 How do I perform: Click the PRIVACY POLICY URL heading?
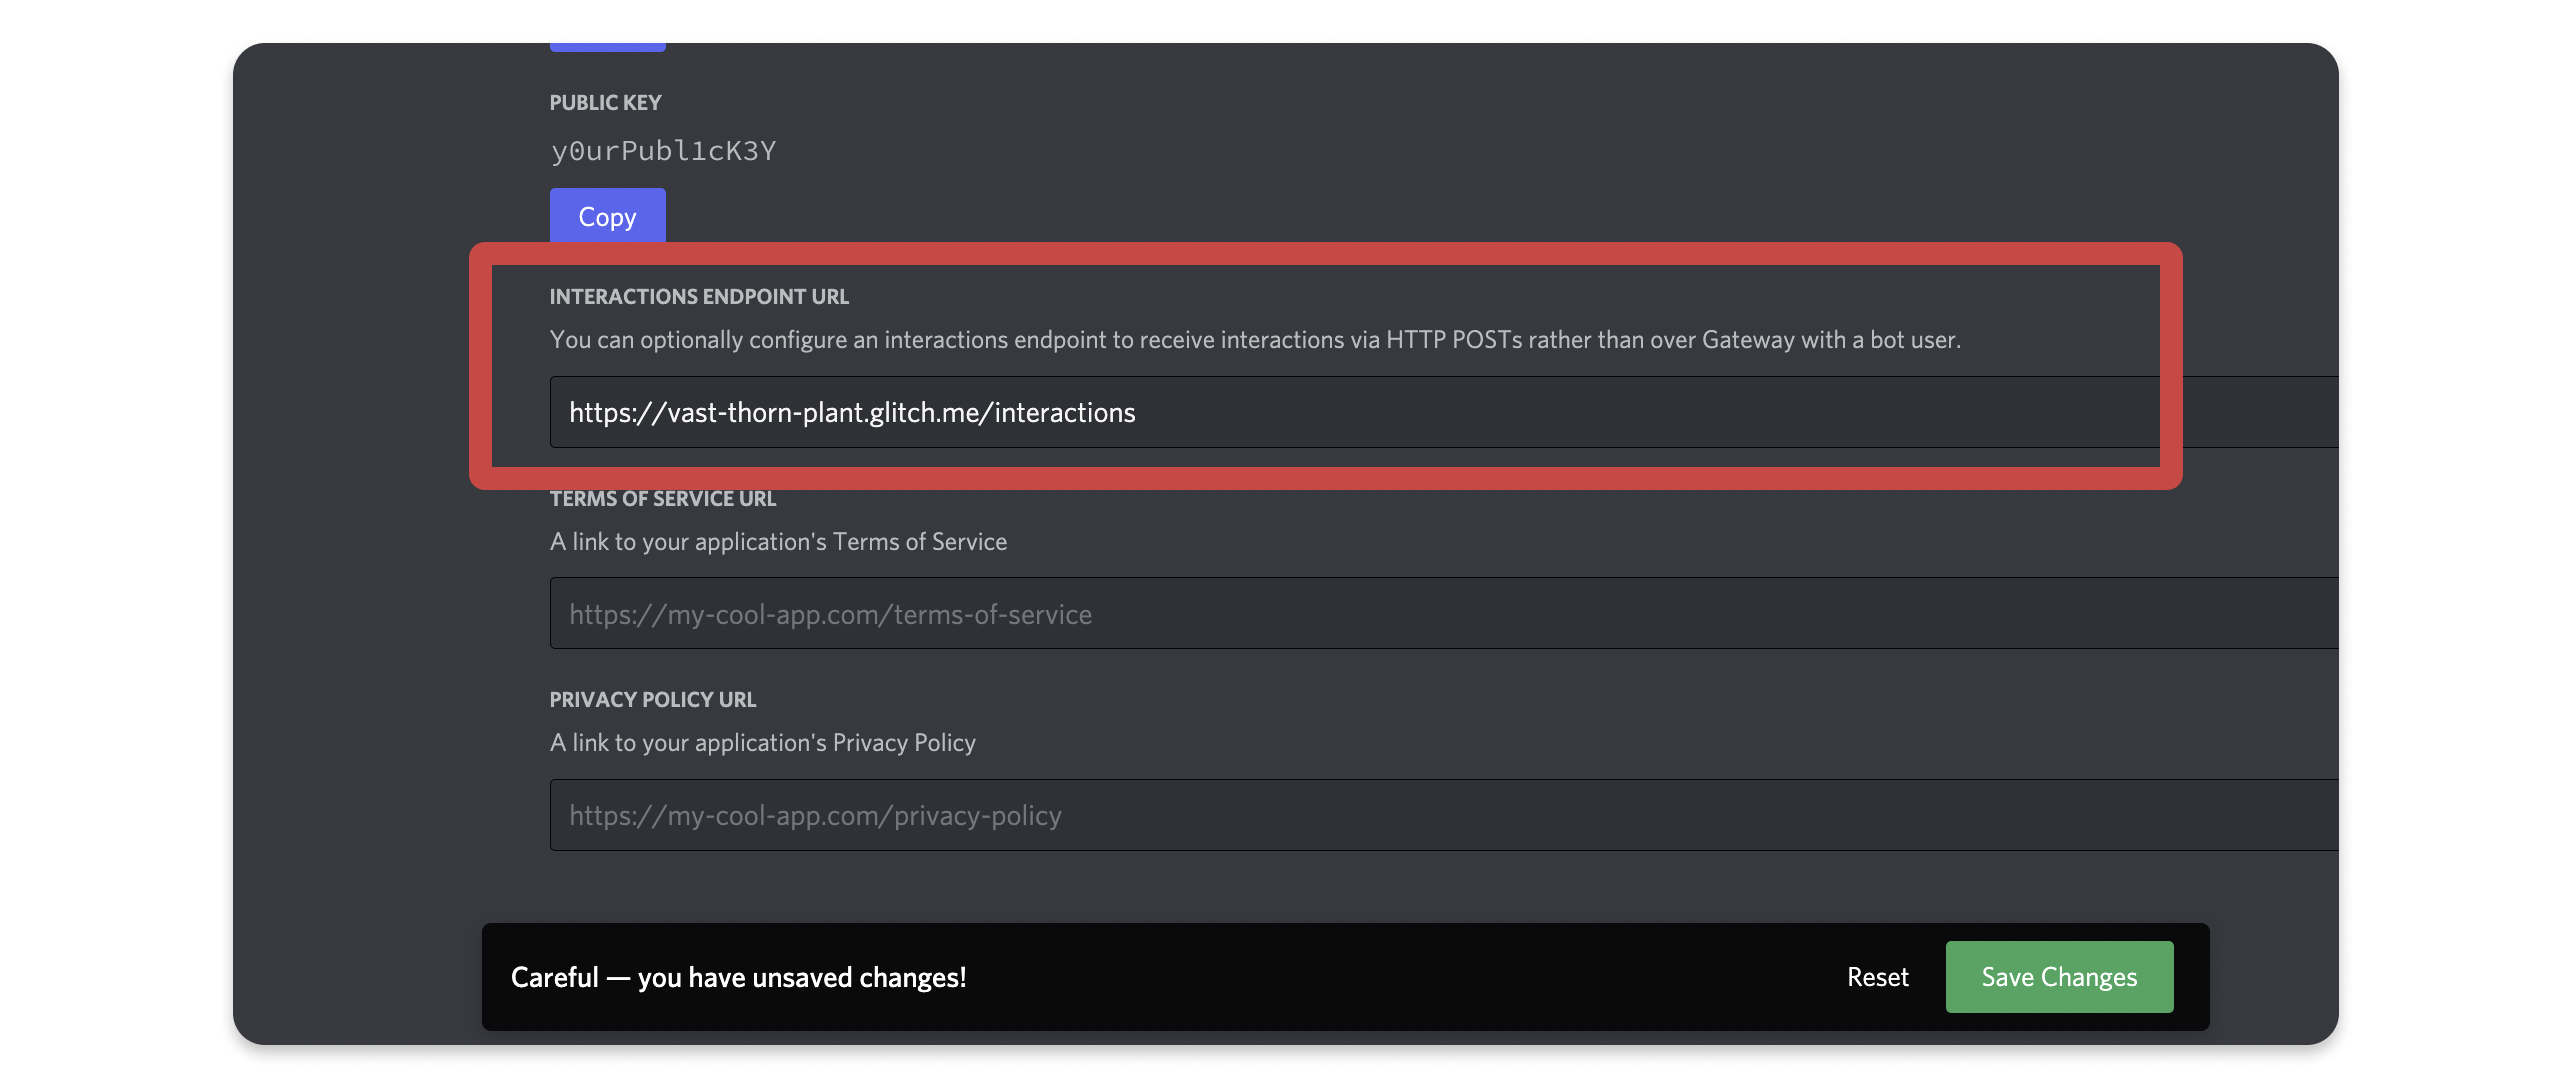652,699
